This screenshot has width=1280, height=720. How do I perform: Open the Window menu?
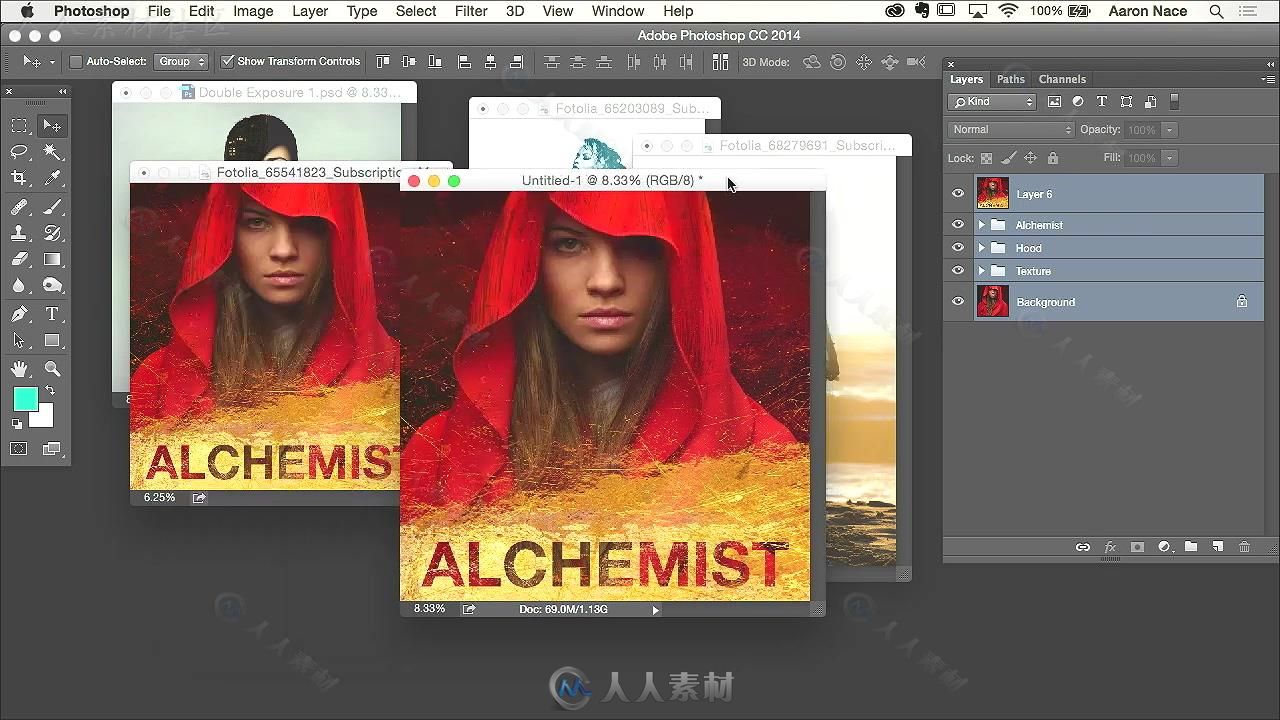tap(618, 11)
